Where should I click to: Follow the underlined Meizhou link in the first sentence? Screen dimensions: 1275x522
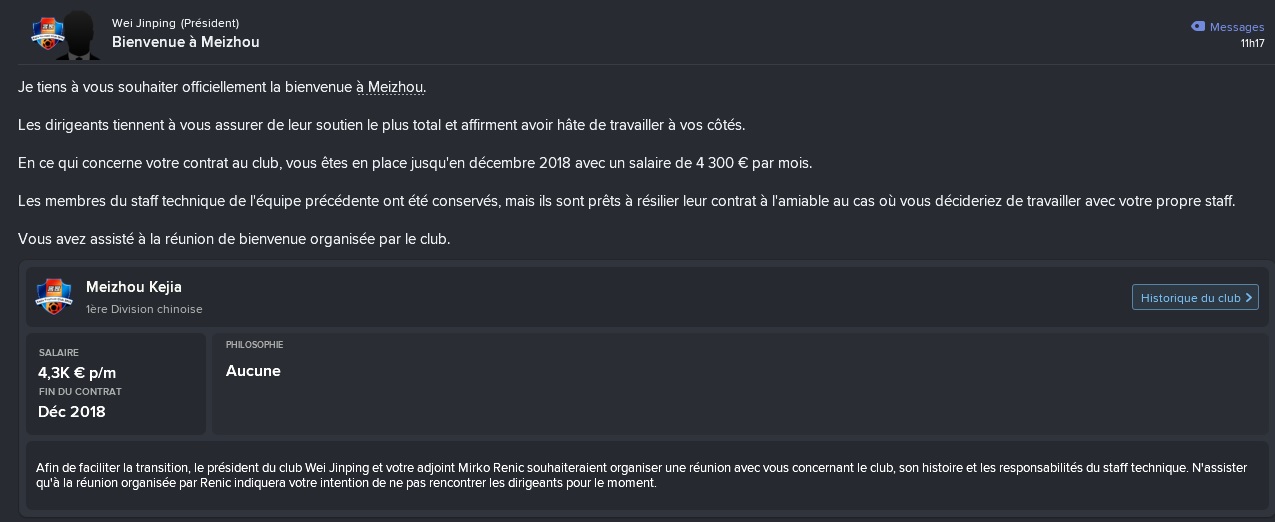tap(396, 87)
